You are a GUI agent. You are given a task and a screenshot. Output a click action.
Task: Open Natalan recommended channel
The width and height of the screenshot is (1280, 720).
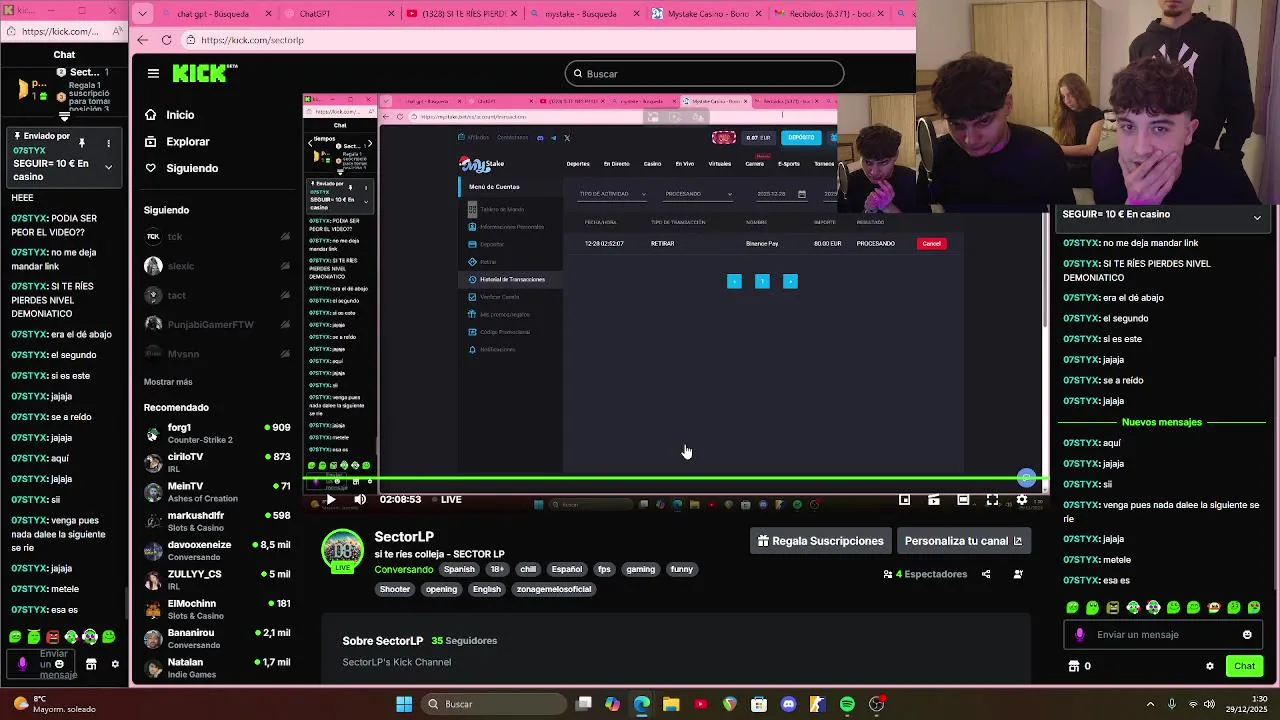(x=216, y=667)
